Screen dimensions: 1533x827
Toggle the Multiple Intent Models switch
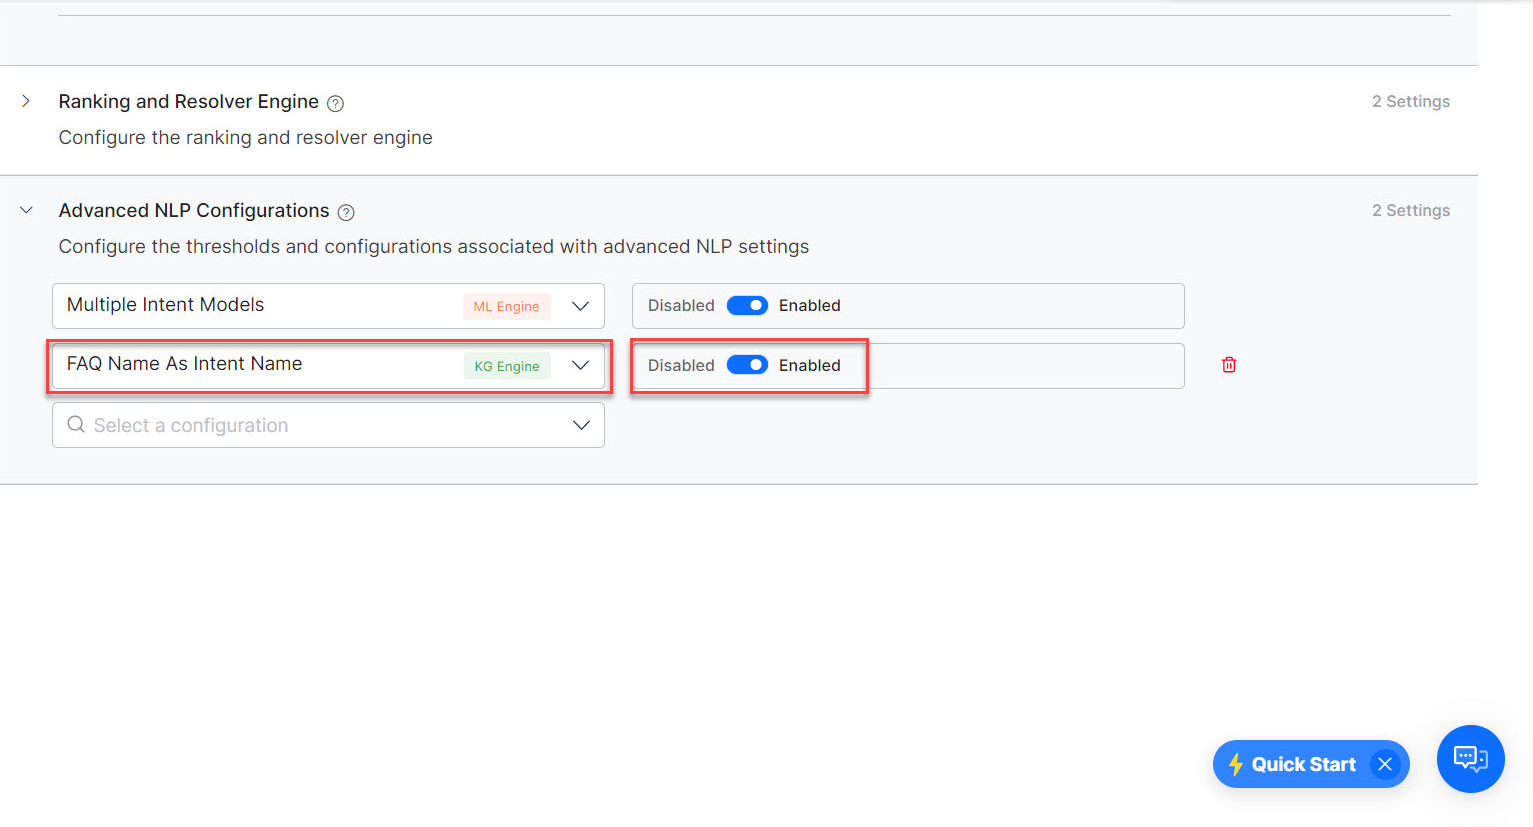(747, 306)
